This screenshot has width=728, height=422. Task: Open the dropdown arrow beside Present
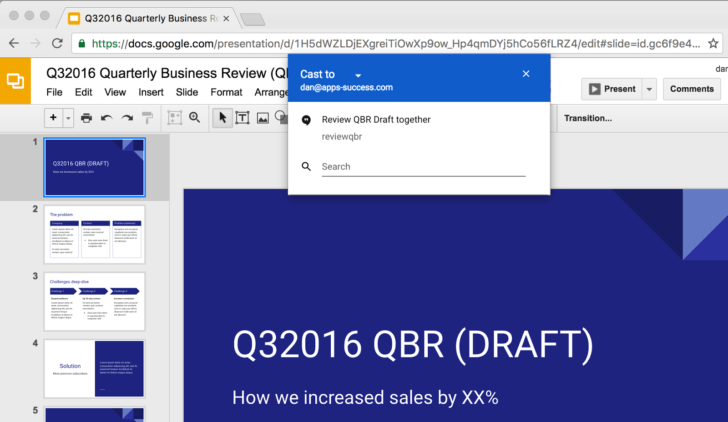(x=650, y=89)
